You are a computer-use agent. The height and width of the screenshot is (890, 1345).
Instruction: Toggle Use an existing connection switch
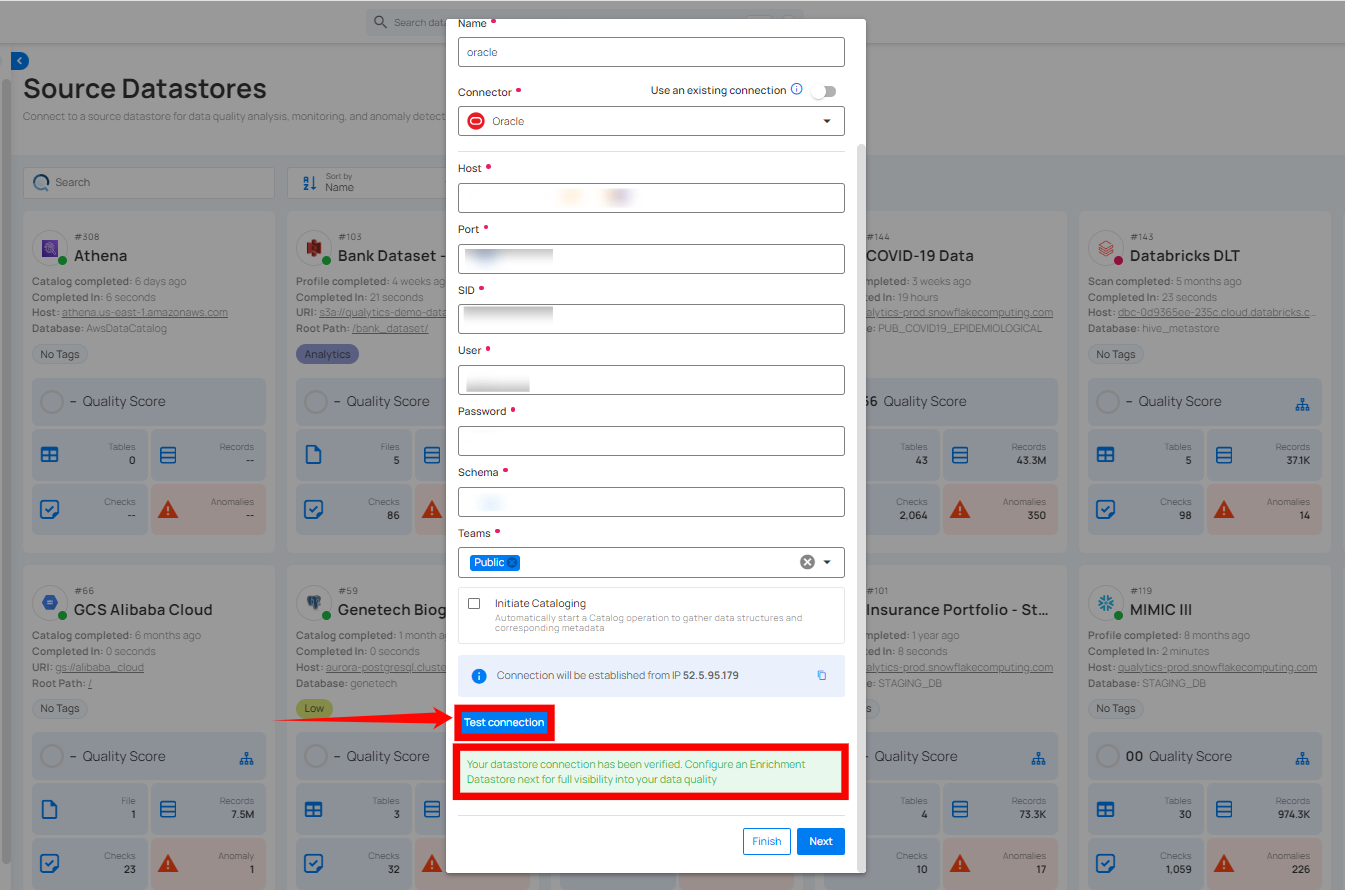(824, 91)
